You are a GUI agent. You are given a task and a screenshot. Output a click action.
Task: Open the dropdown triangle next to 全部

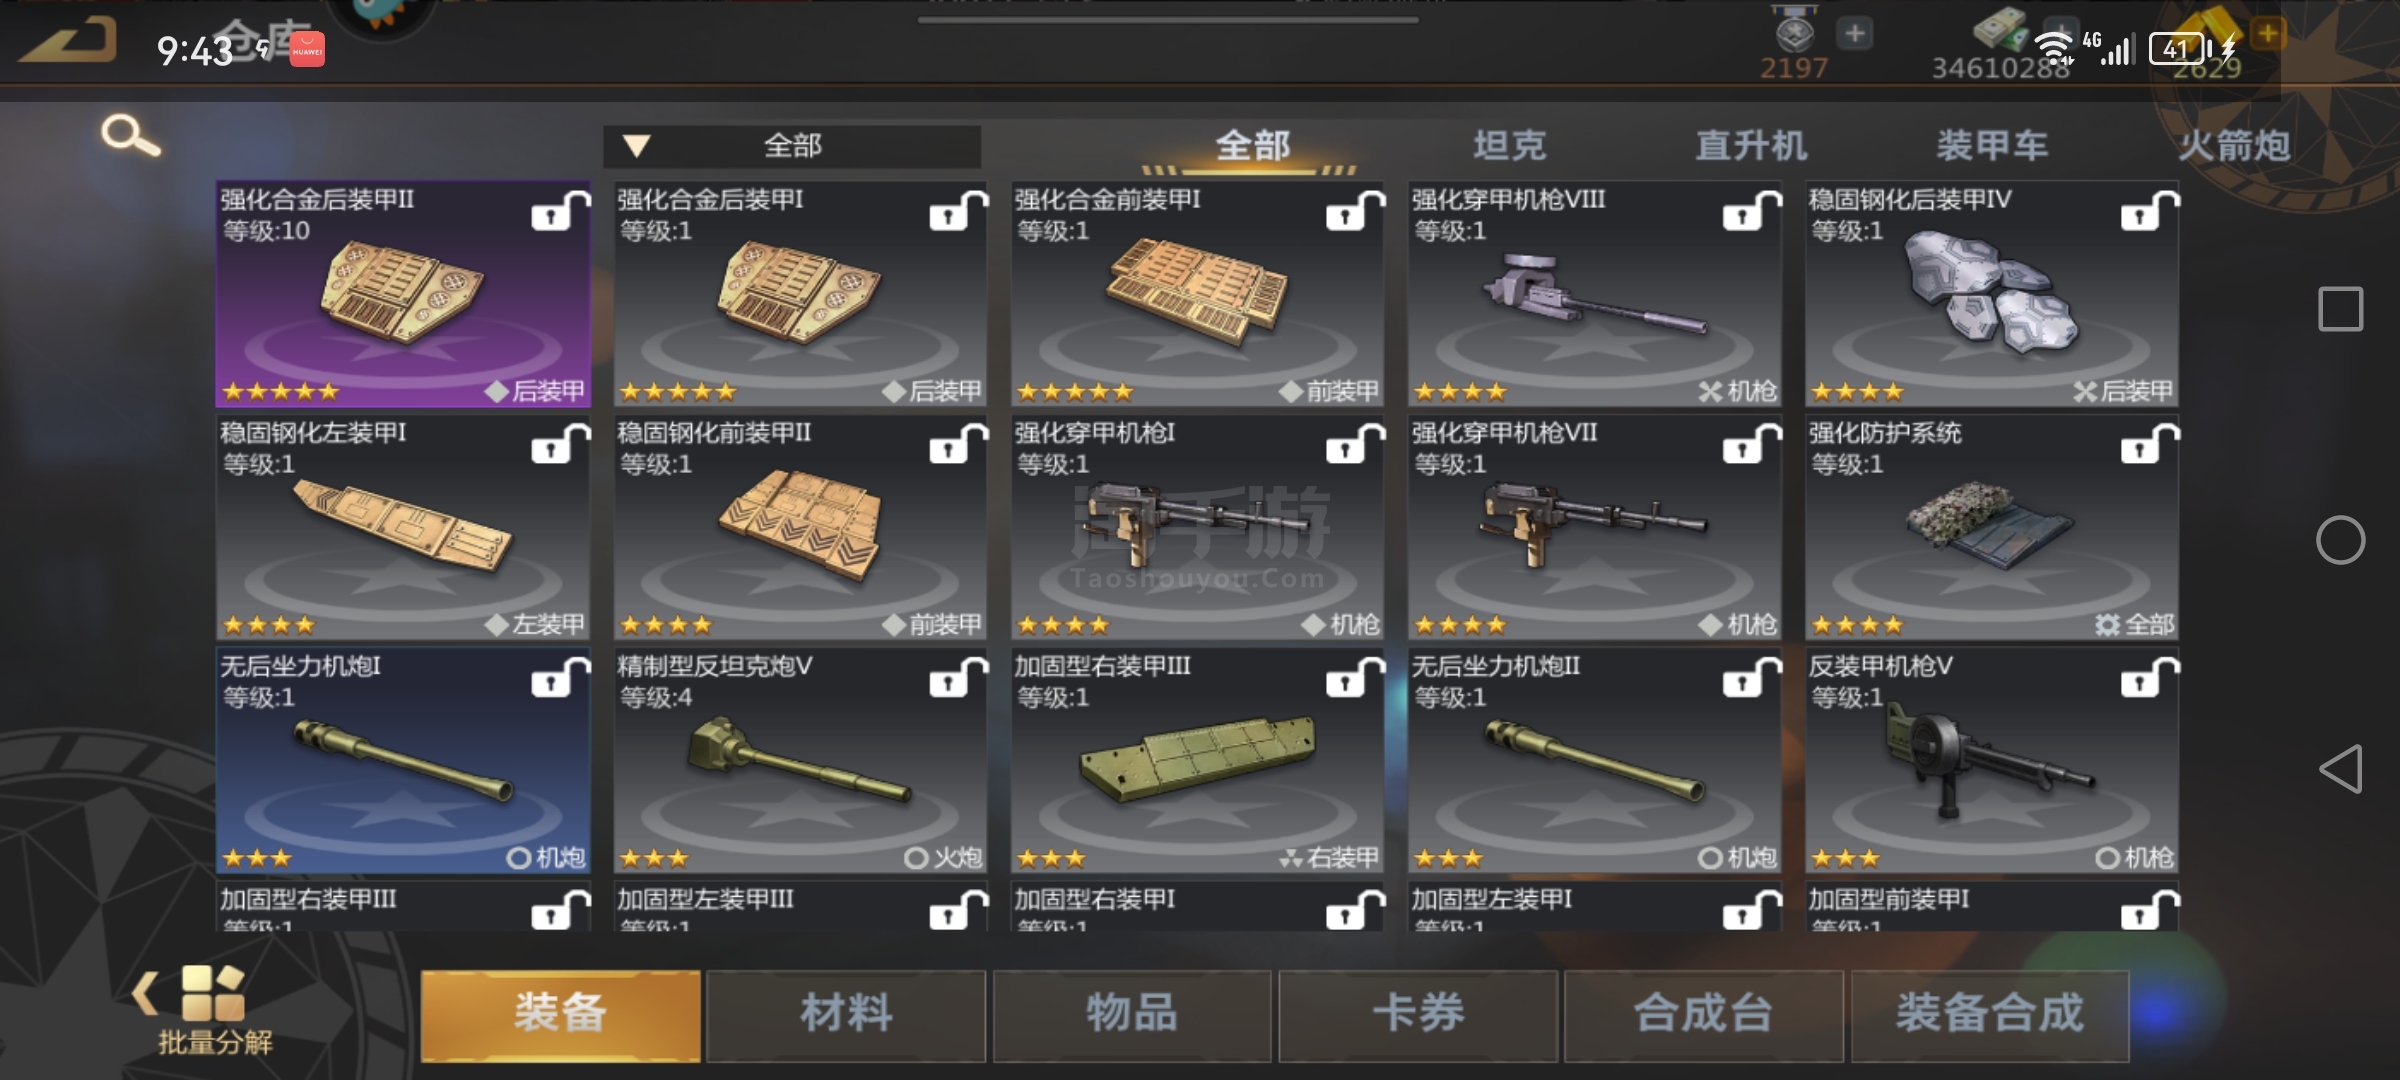(637, 146)
